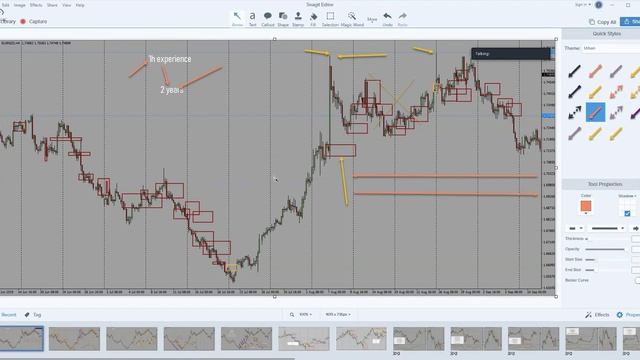The width and height of the screenshot is (640, 360).
Task: Click the red Capture record icon
Action: click(23, 21)
